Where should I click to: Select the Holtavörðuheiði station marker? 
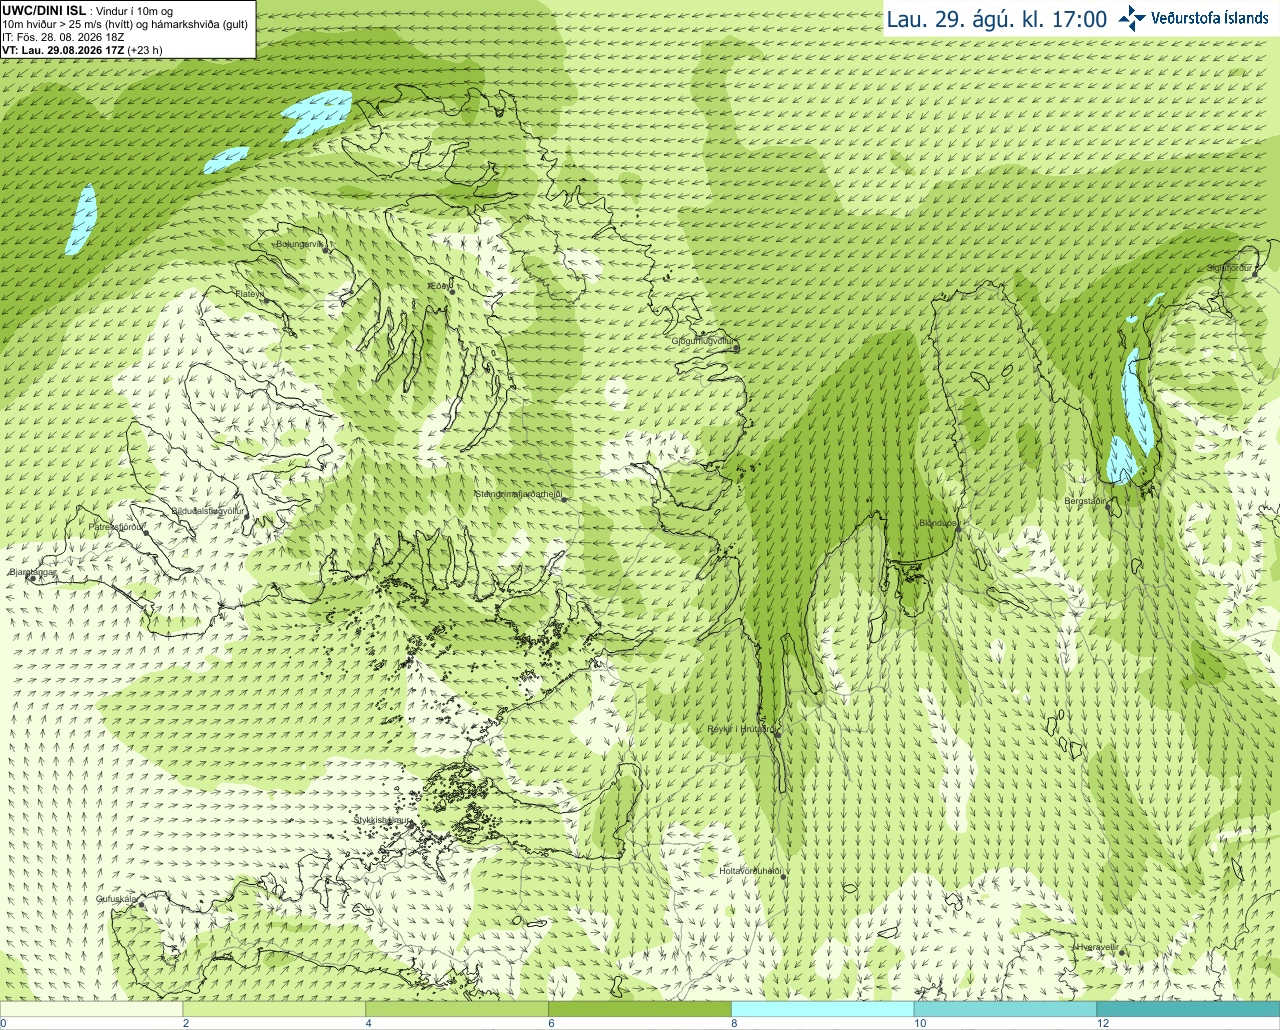[783, 876]
